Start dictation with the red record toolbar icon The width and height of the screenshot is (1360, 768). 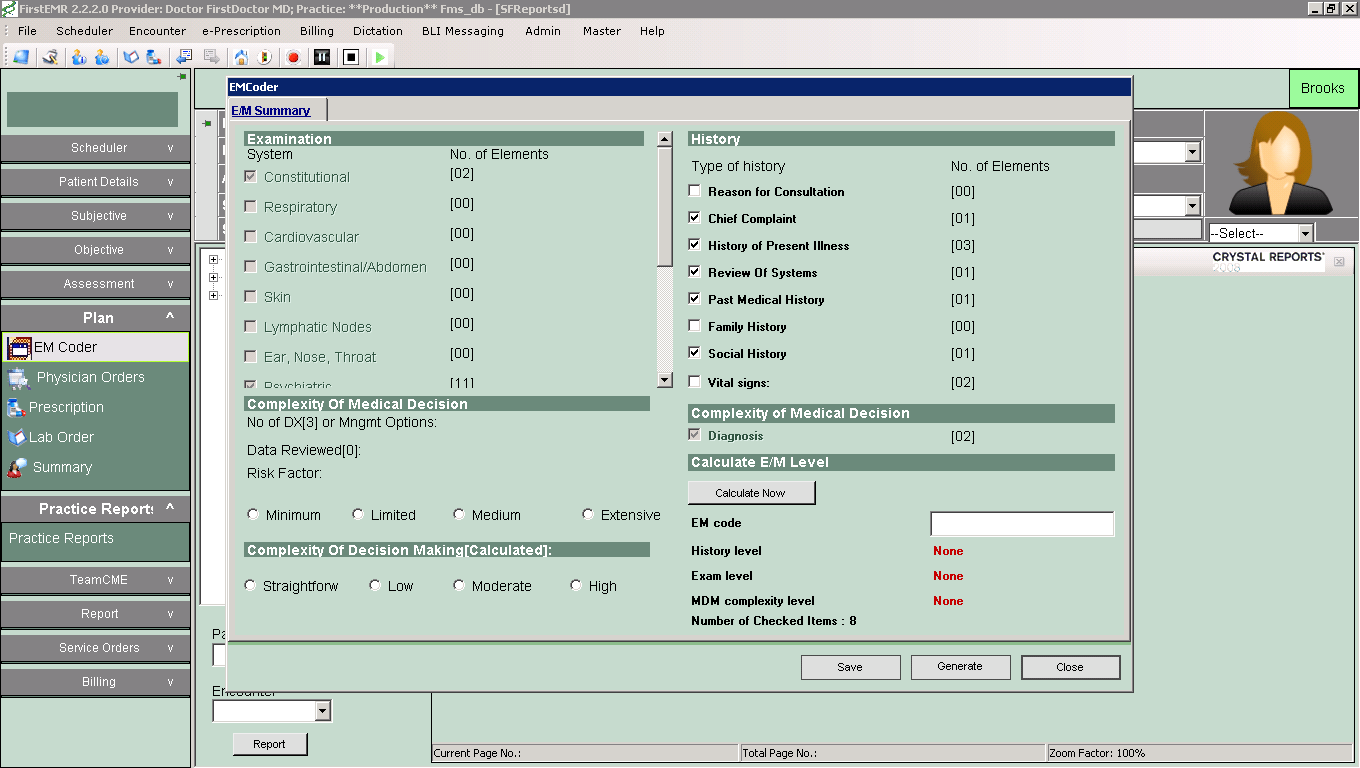(x=293, y=57)
